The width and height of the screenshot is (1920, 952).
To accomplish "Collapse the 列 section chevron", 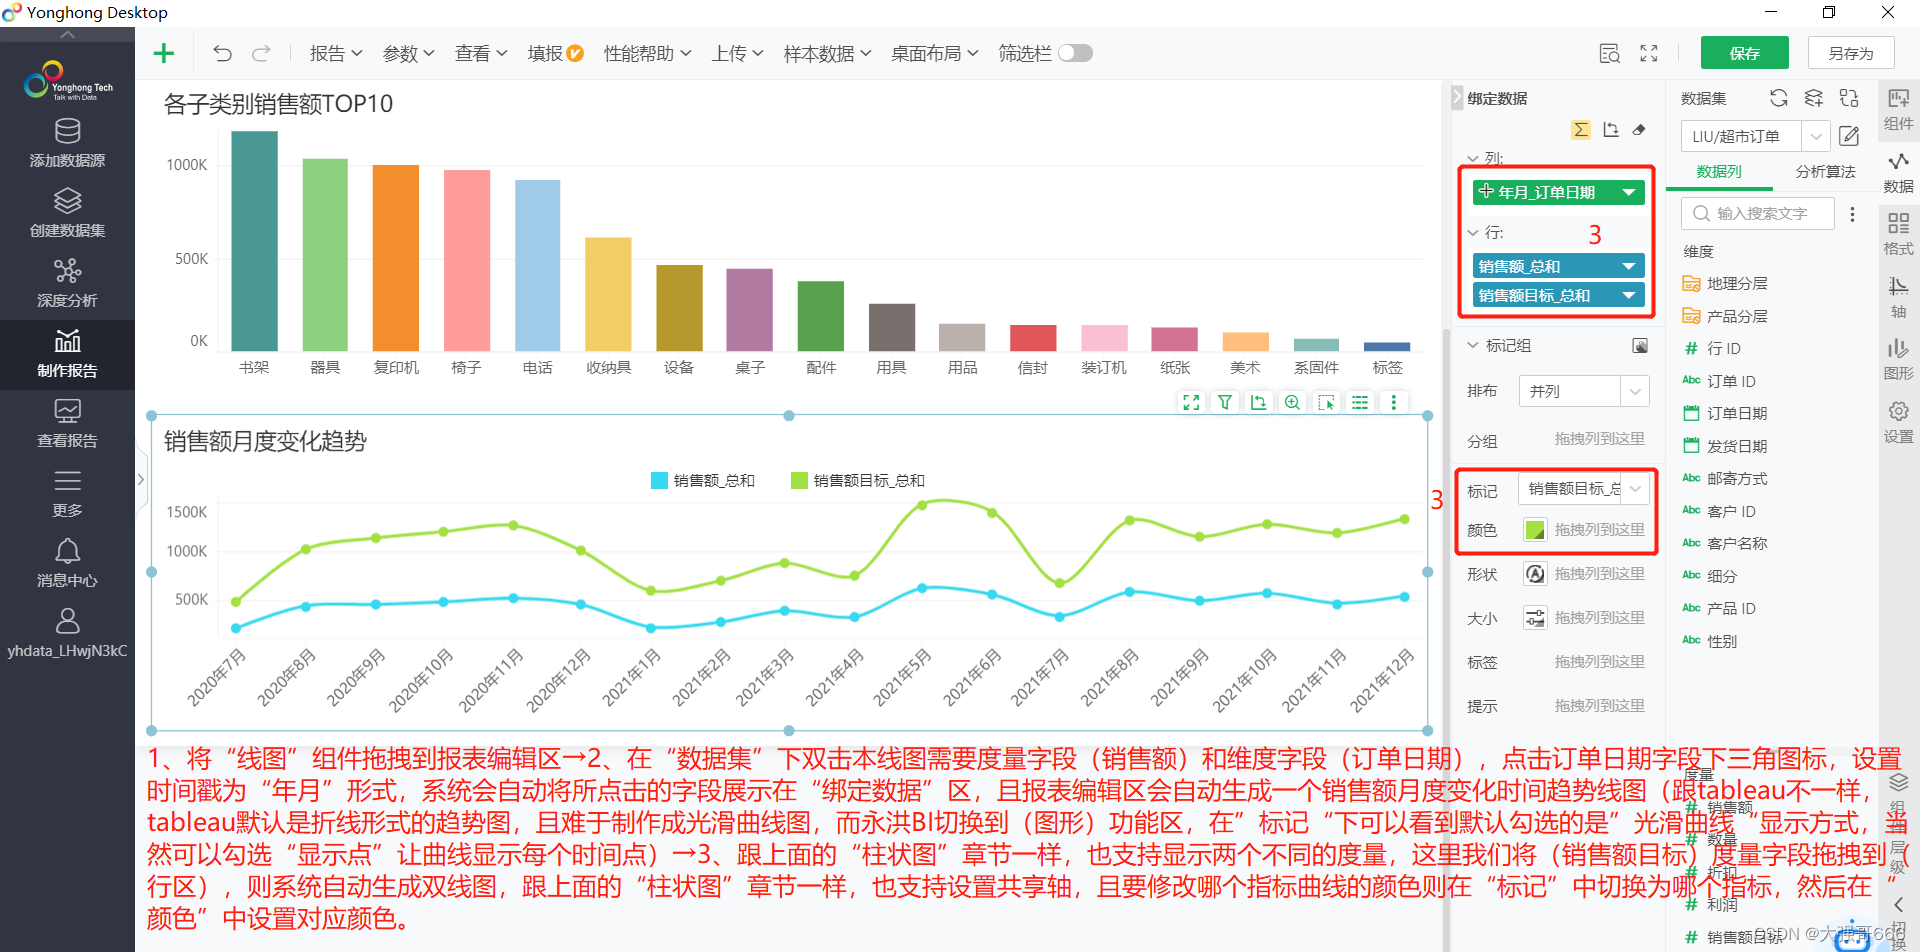I will pyautogui.click(x=1472, y=158).
